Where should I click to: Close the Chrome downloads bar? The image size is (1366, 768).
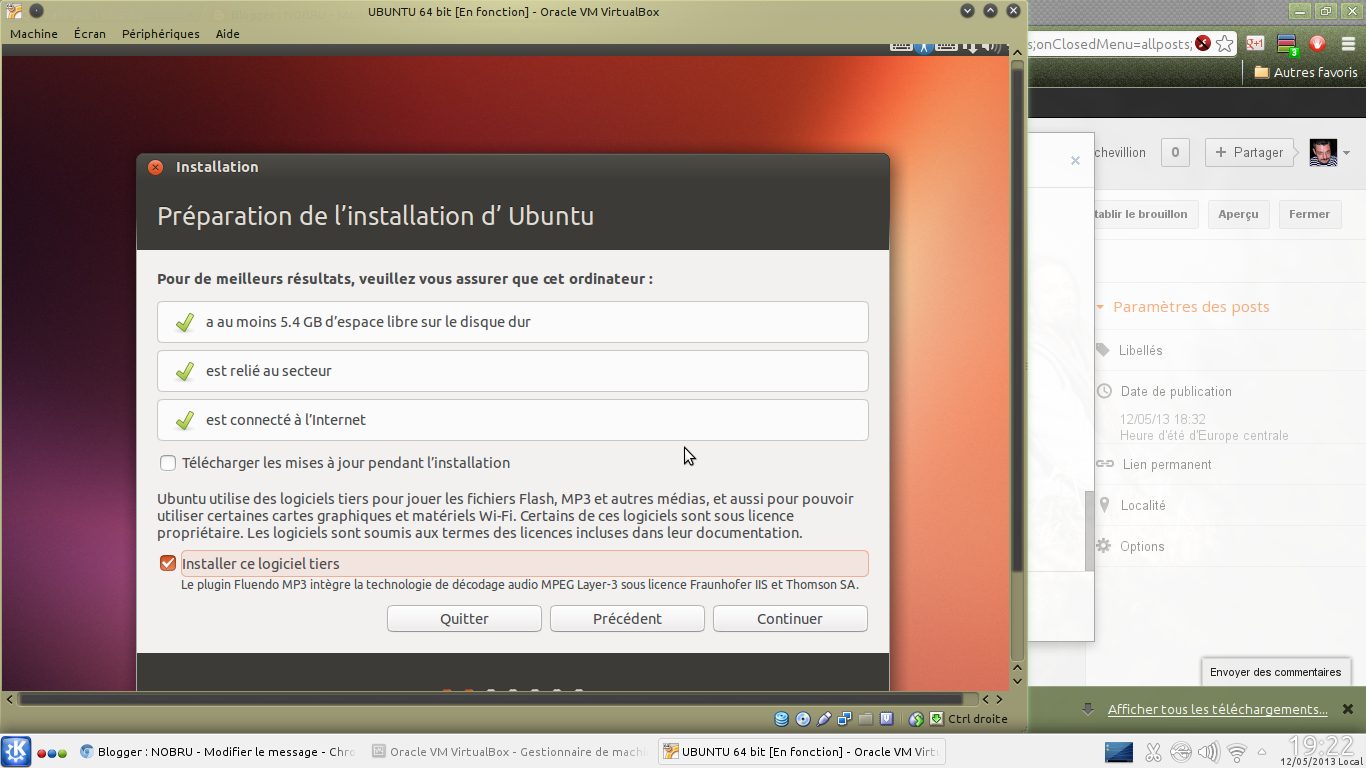tap(1349, 710)
